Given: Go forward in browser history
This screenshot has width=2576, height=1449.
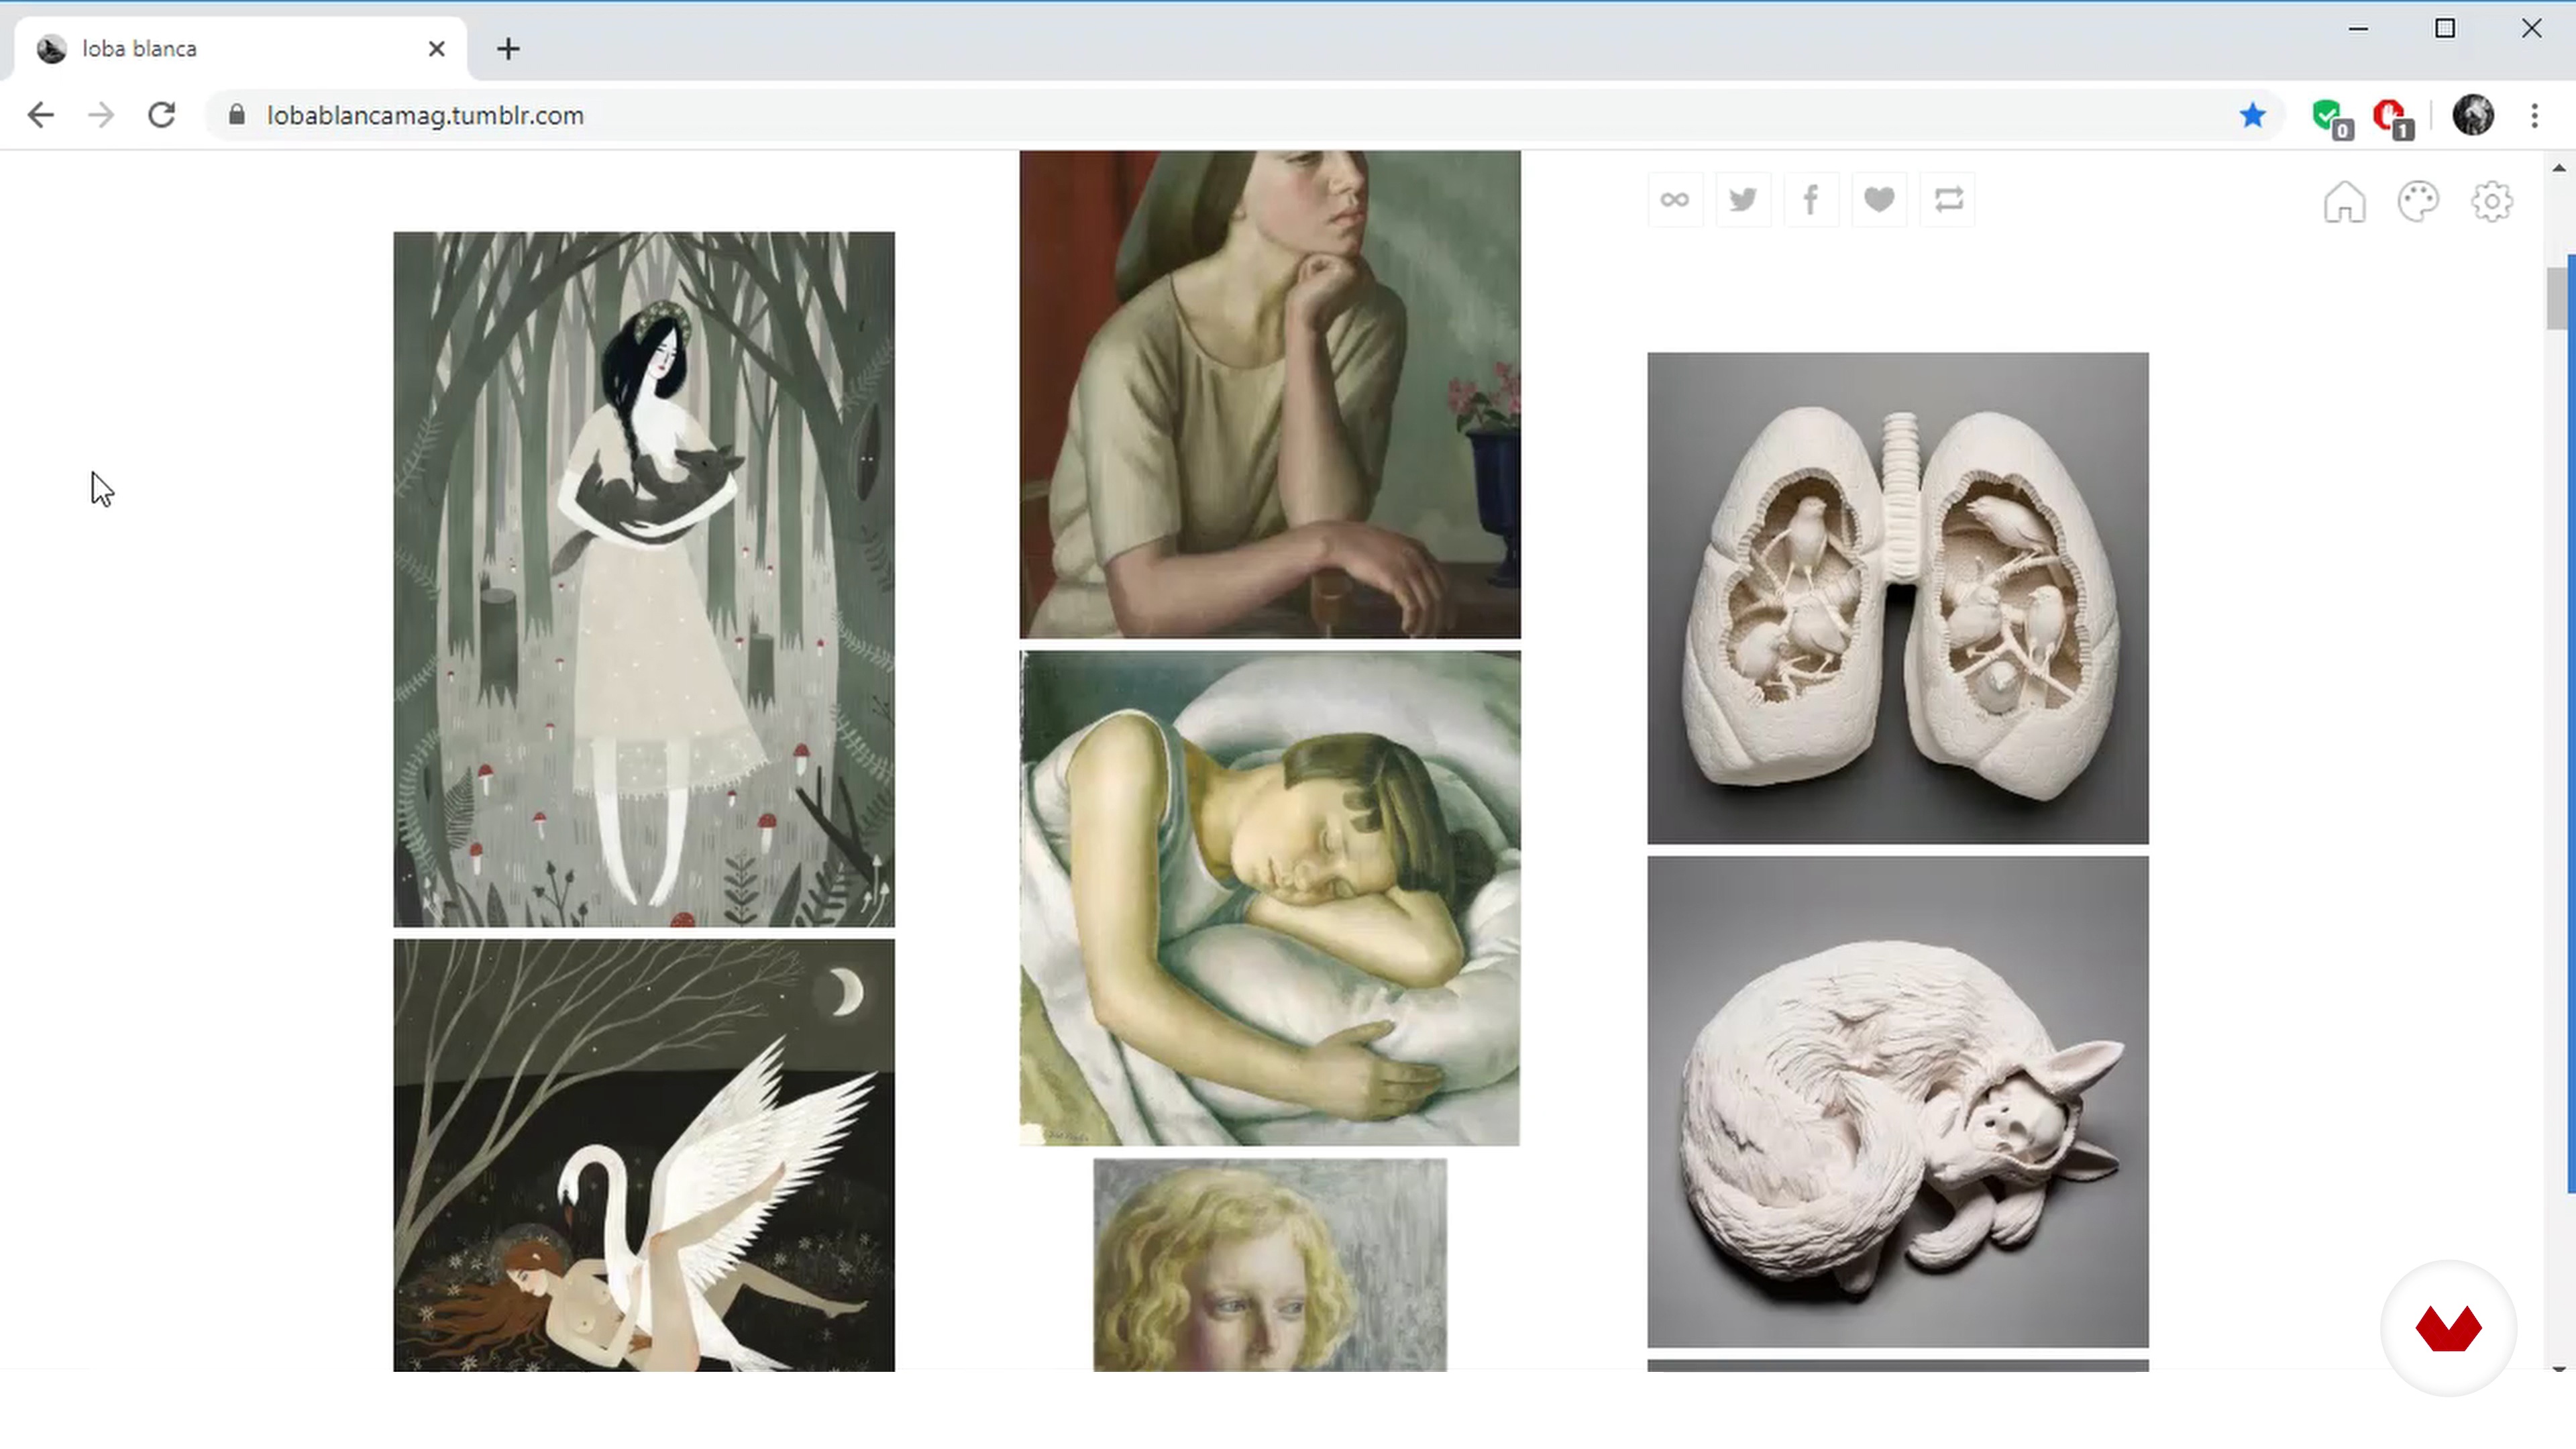Looking at the screenshot, I should tap(101, 115).
